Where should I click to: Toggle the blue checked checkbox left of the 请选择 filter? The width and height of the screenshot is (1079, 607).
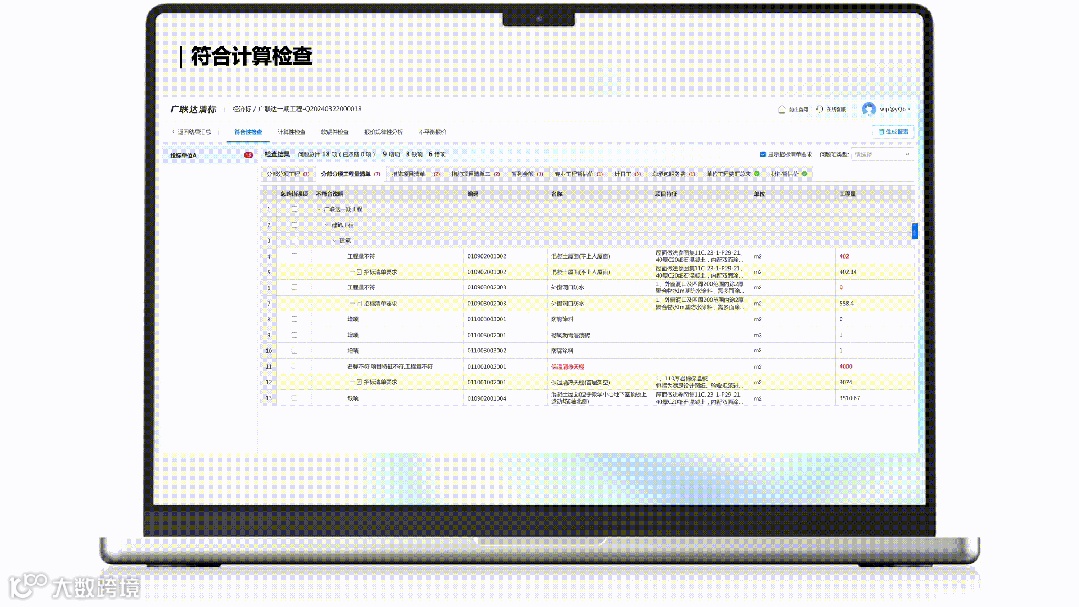[x=762, y=155]
